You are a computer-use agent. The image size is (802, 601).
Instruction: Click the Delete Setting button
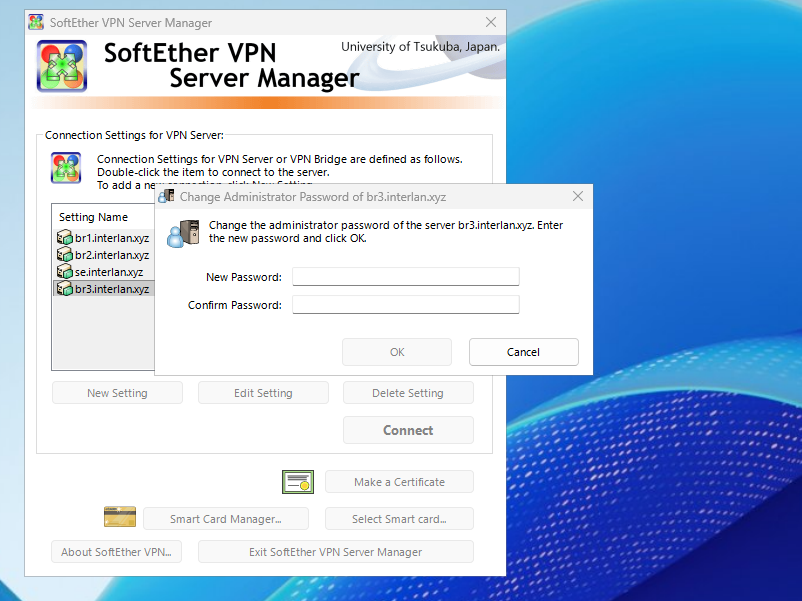pos(408,393)
